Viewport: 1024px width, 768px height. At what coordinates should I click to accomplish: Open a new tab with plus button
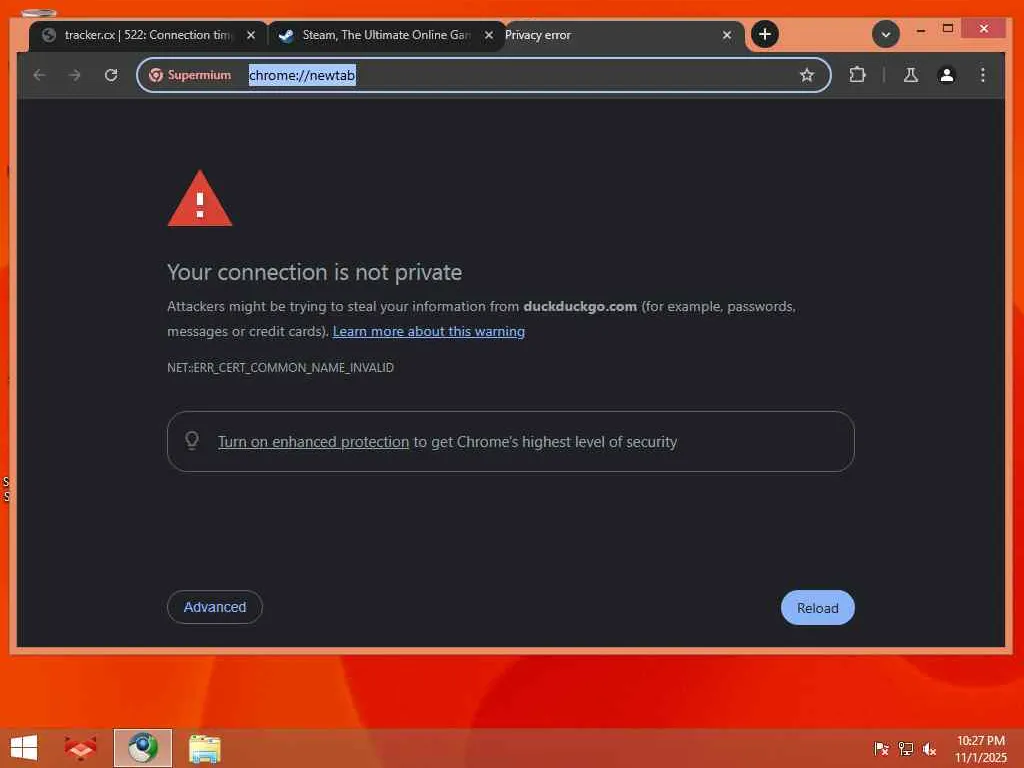765,34
